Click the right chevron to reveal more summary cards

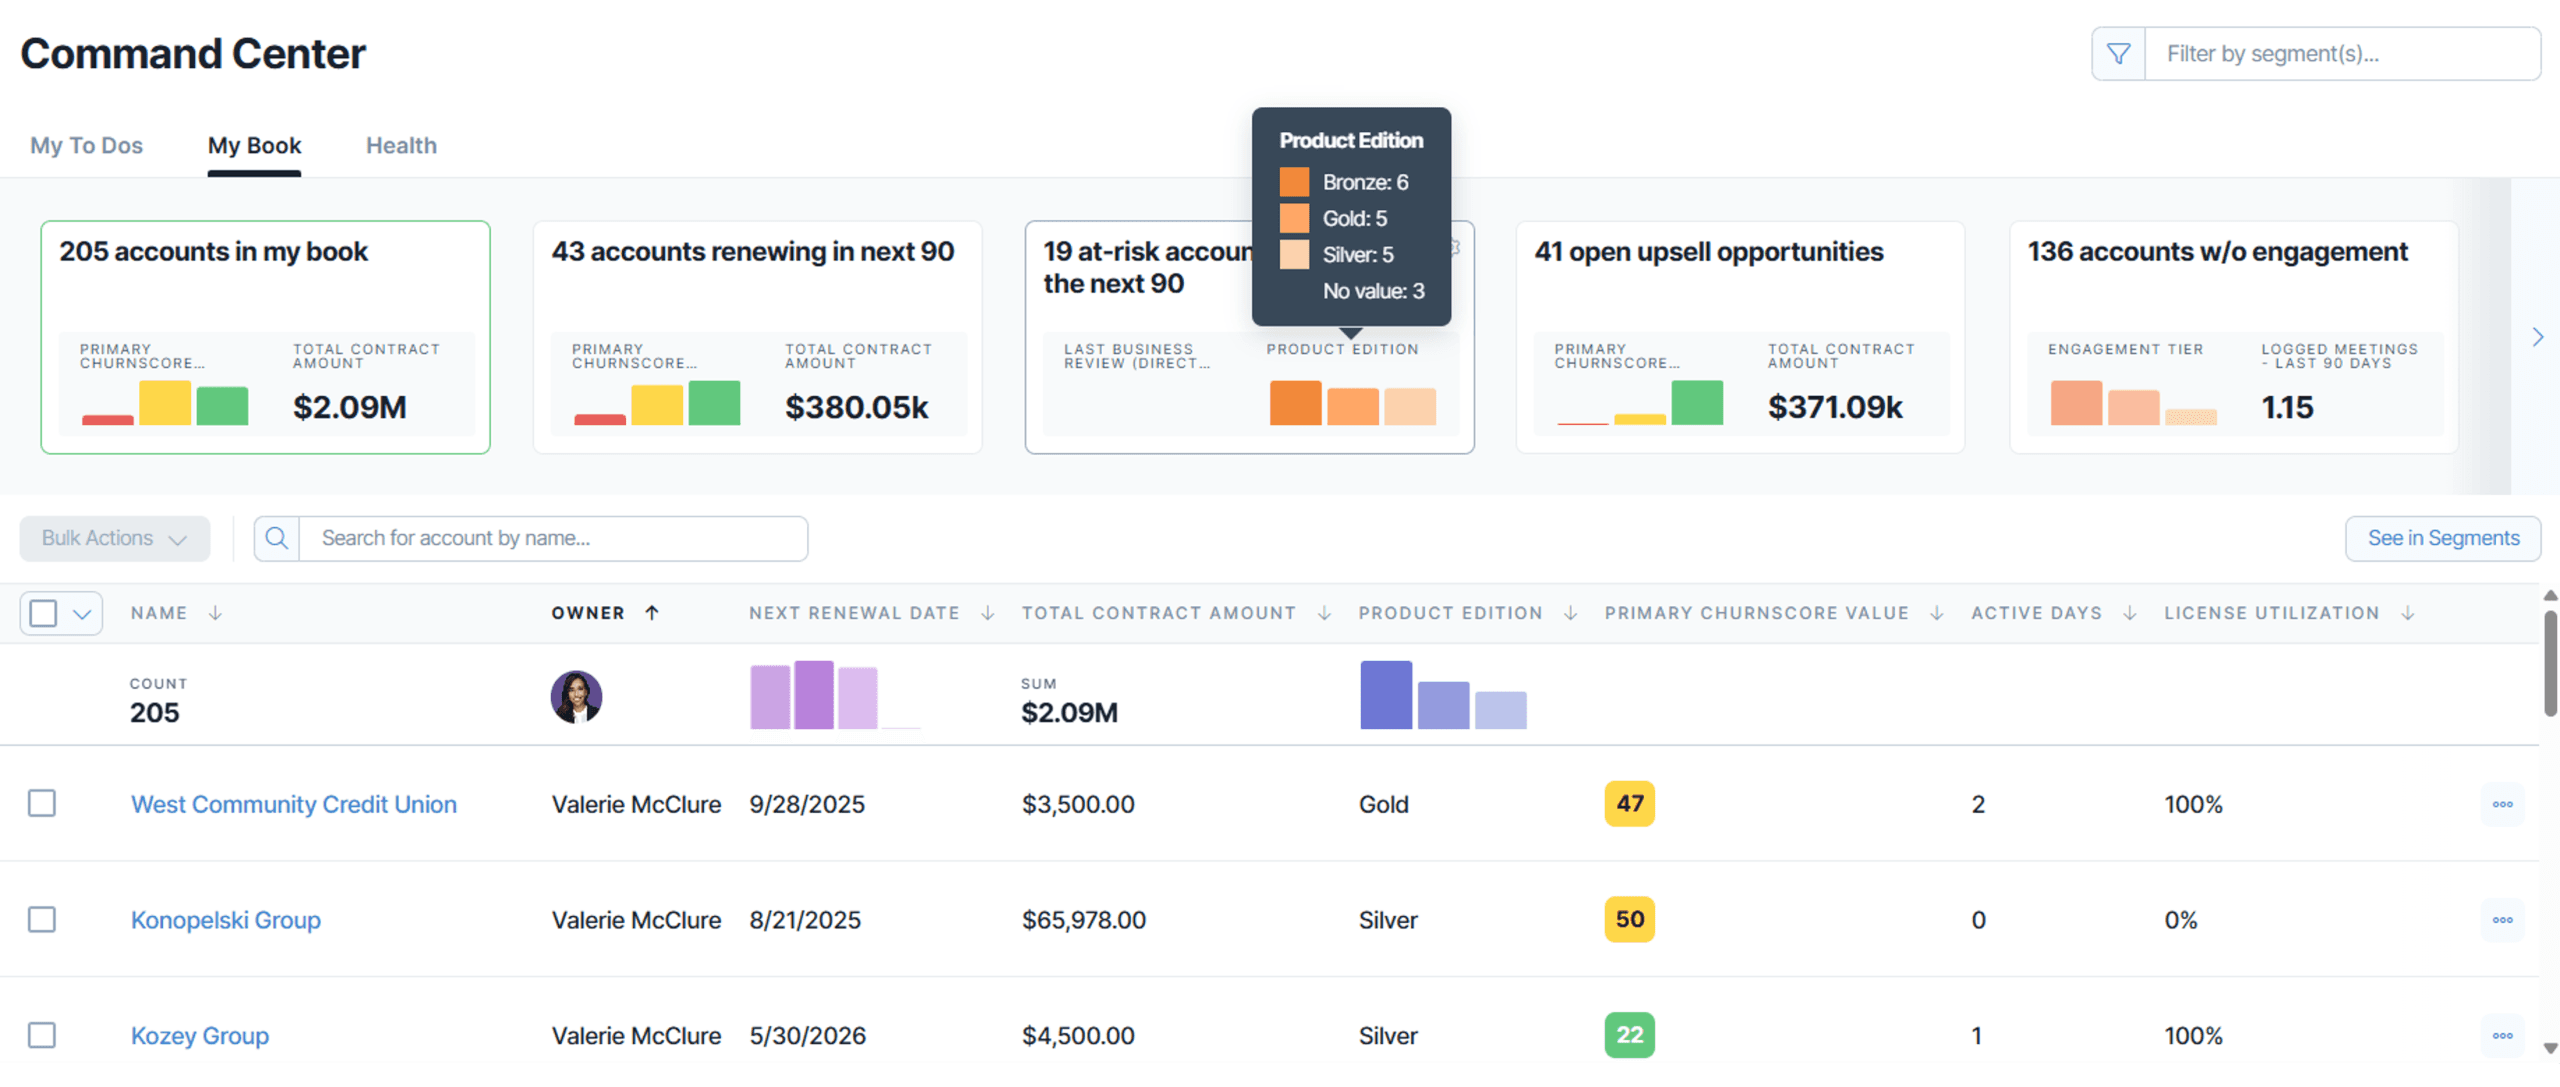(2537, 336)
